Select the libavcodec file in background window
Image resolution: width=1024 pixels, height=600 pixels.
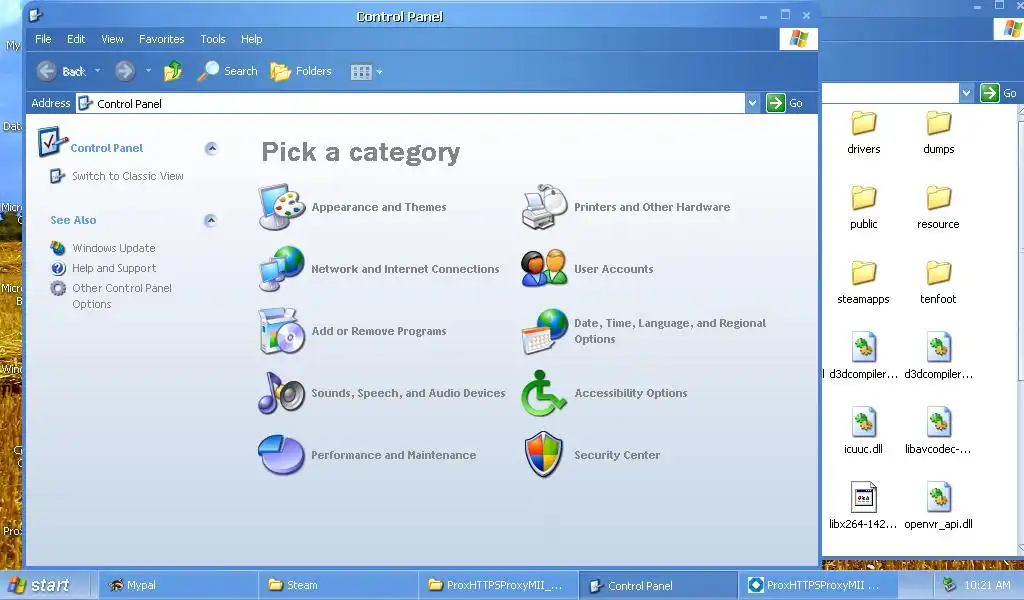tap(938, 432)
